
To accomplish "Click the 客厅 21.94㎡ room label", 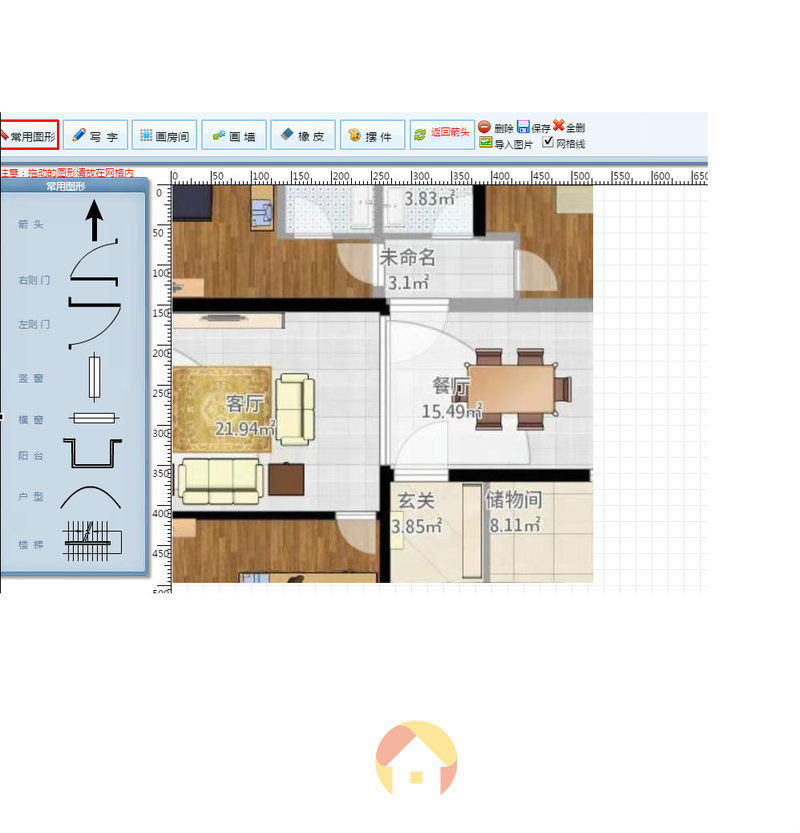I will pos(245,416).
